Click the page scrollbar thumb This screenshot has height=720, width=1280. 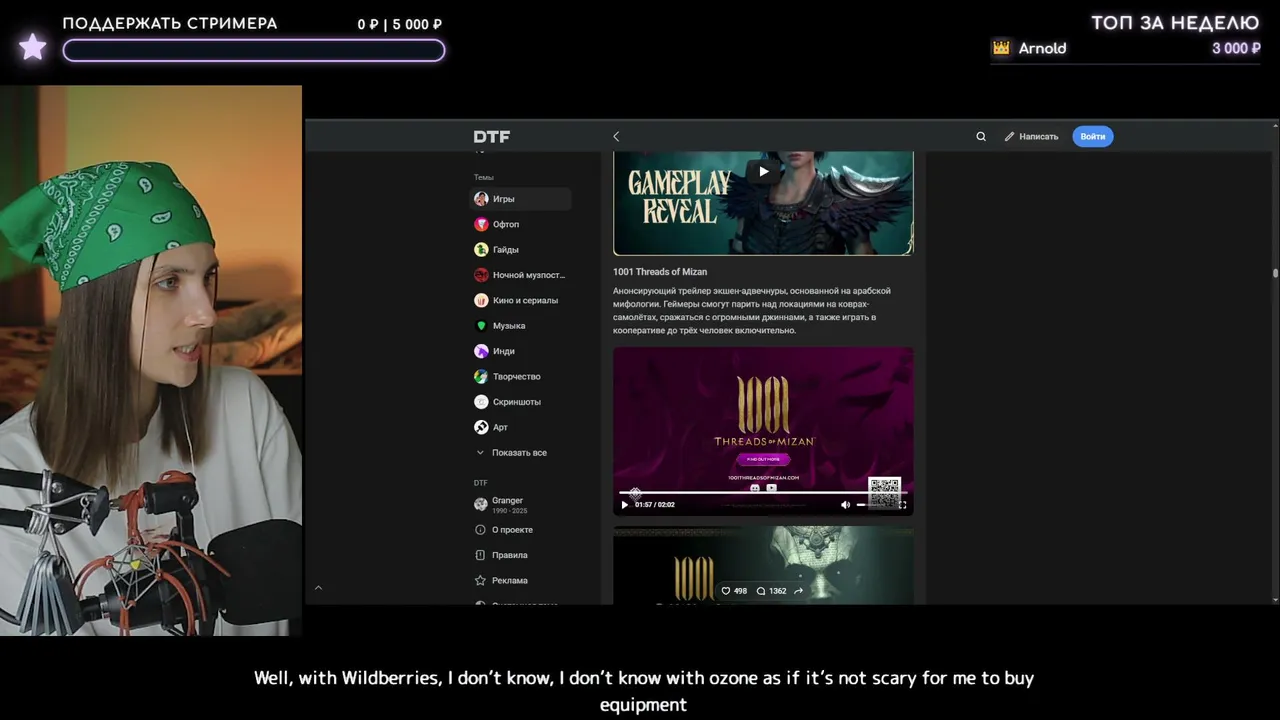point(1275,272)
